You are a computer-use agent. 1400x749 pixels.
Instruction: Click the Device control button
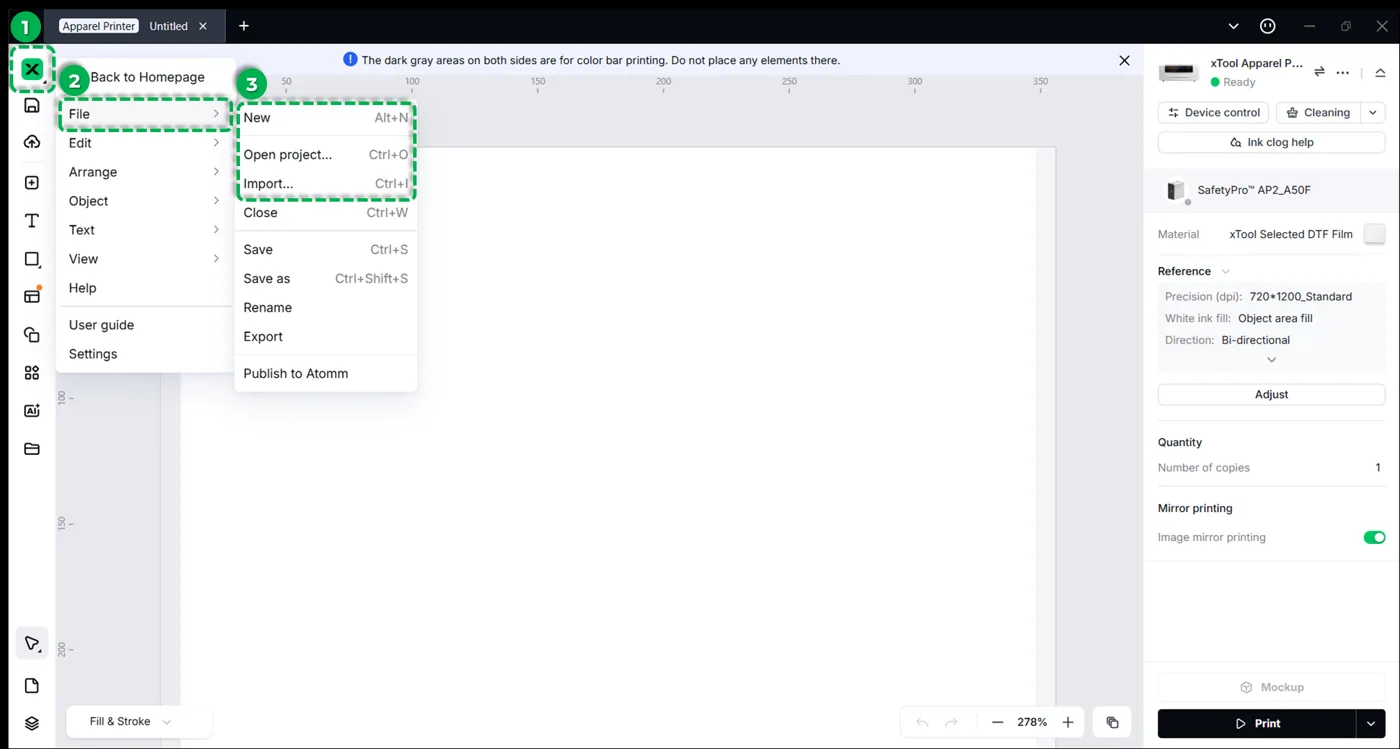(x=1213, y=113)
